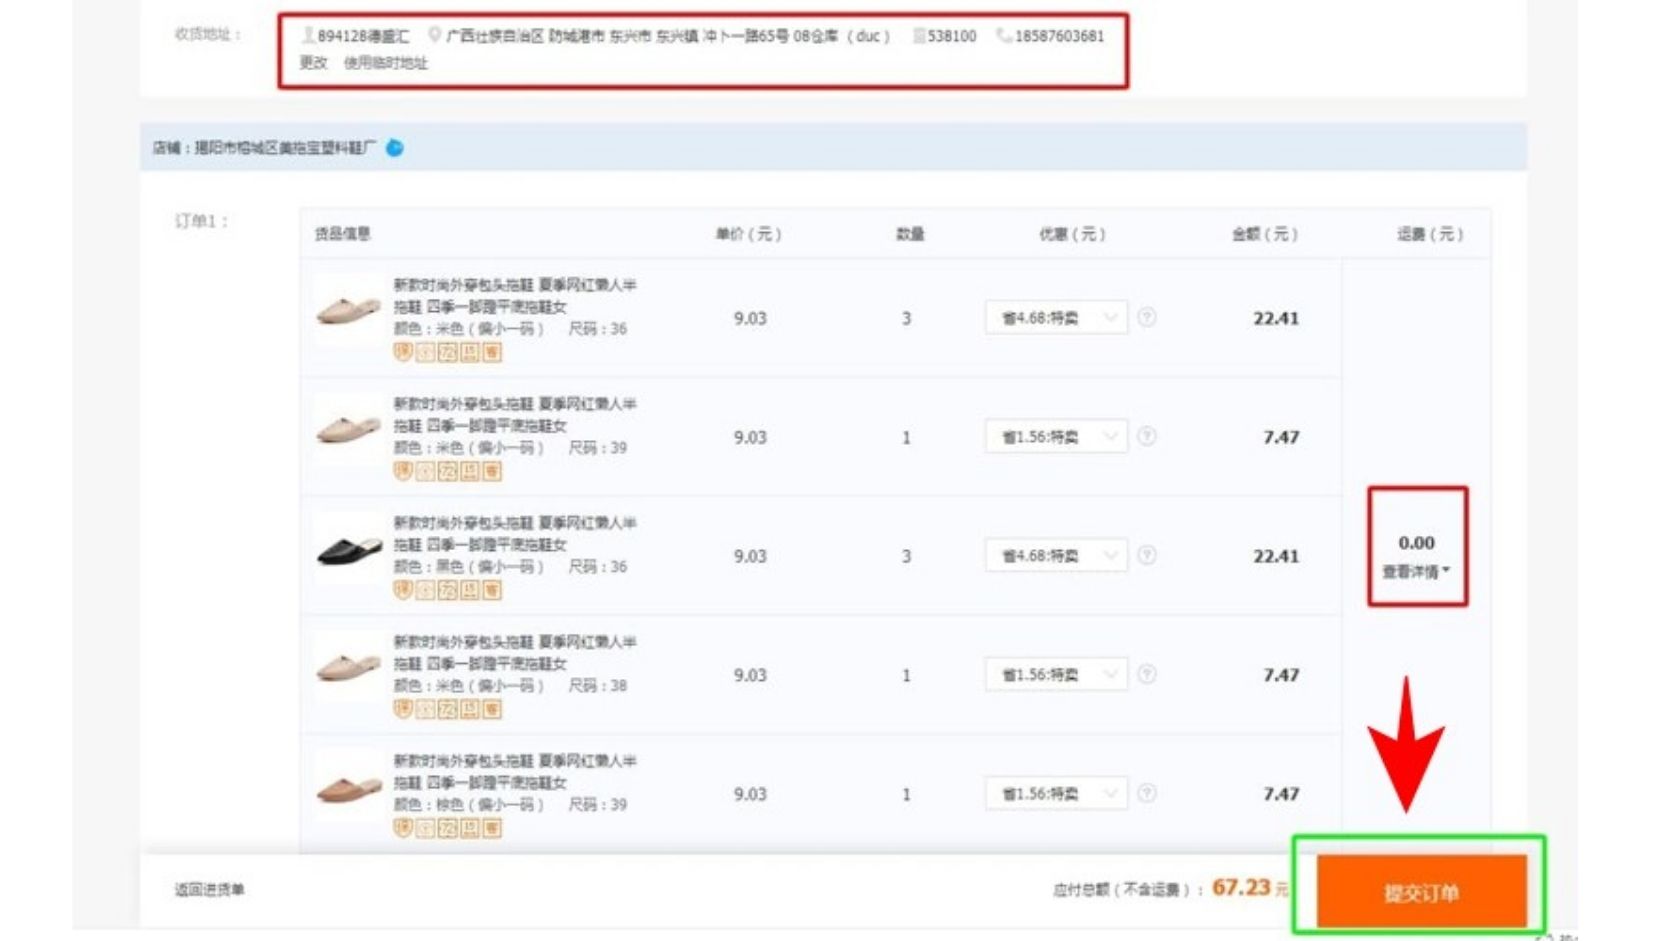Click the shield badge under the 黑色 size 36 item
Image resolution: width=1672 pixels, height=941 pixels.
click(x=402, y=590)
